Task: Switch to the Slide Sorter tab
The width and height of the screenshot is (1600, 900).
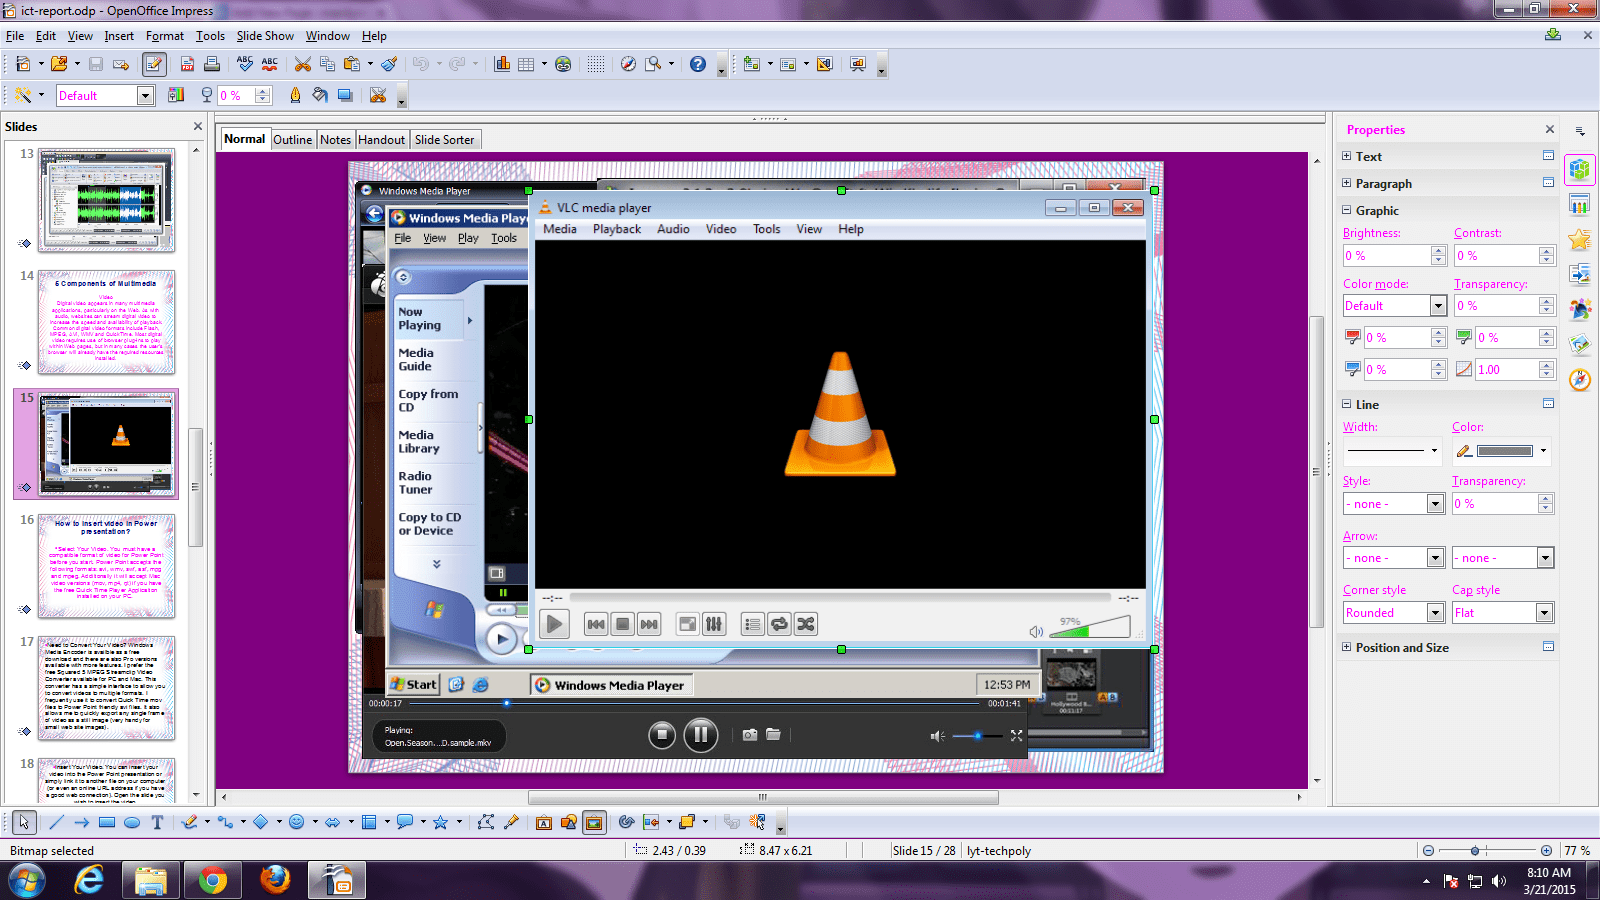Action: (x=444, y=140)
